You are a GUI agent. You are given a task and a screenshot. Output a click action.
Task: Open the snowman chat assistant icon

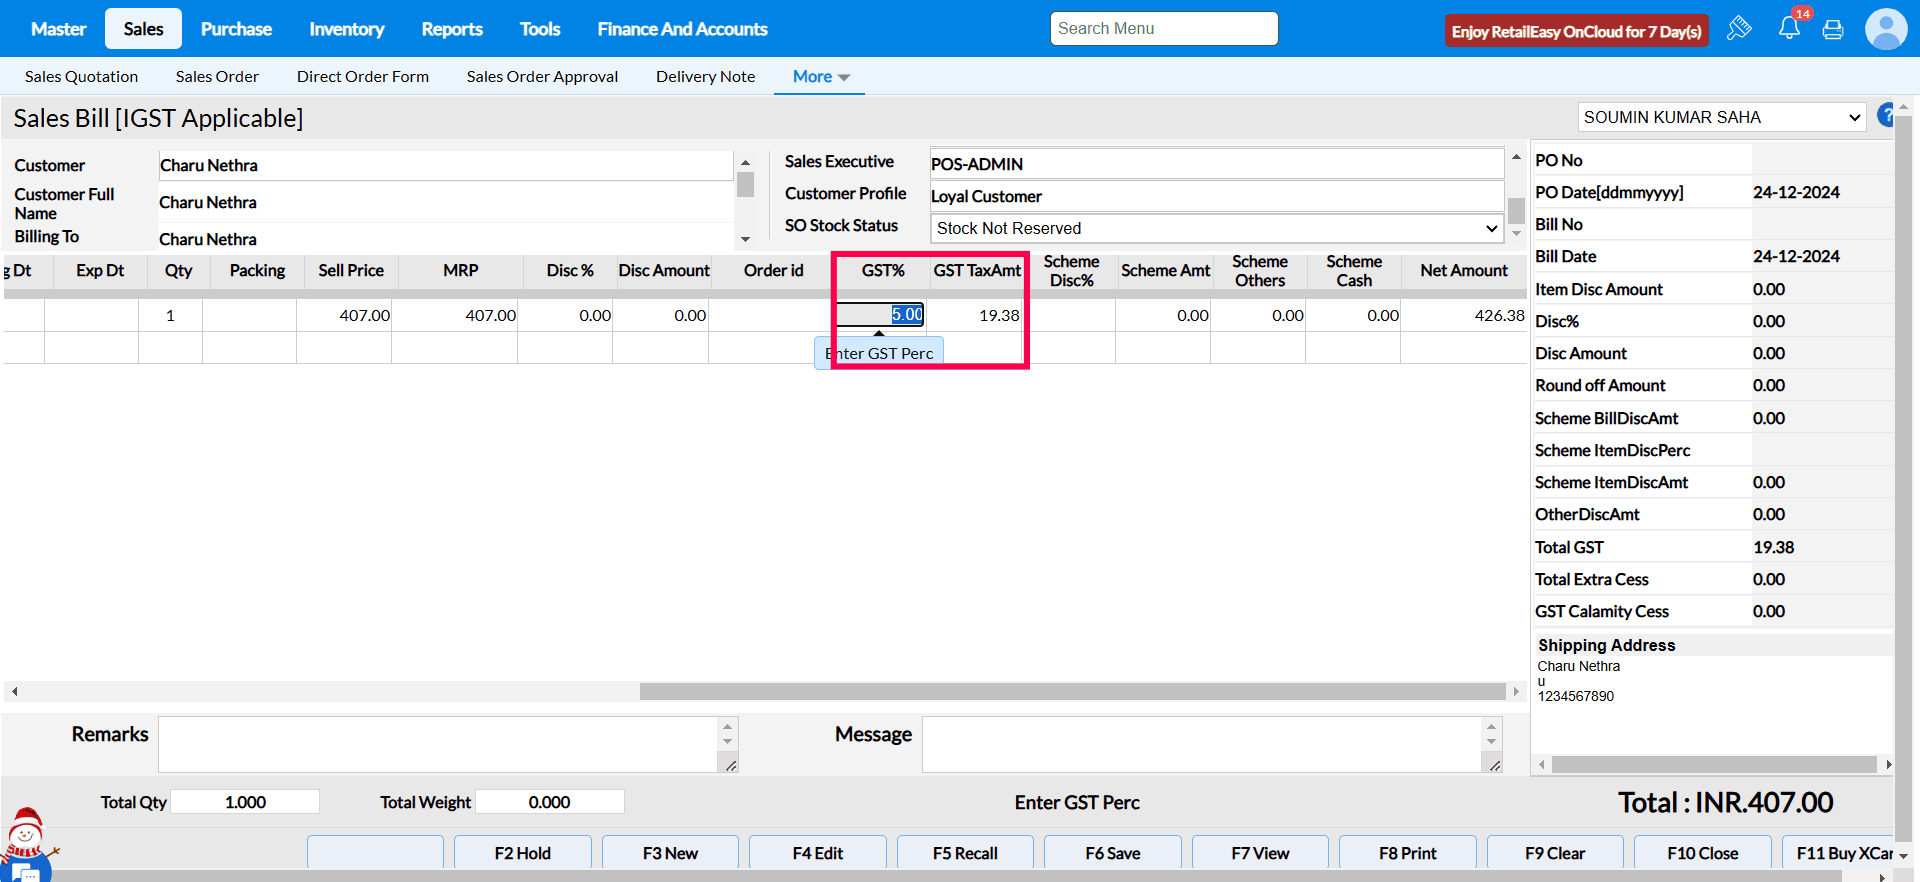pyautogui.click(x=27, y=846)
